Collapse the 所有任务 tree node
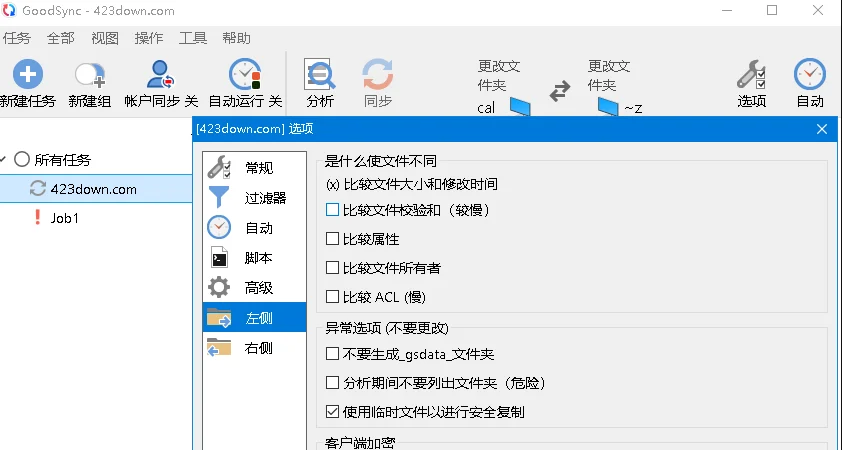 pos(5,160)
